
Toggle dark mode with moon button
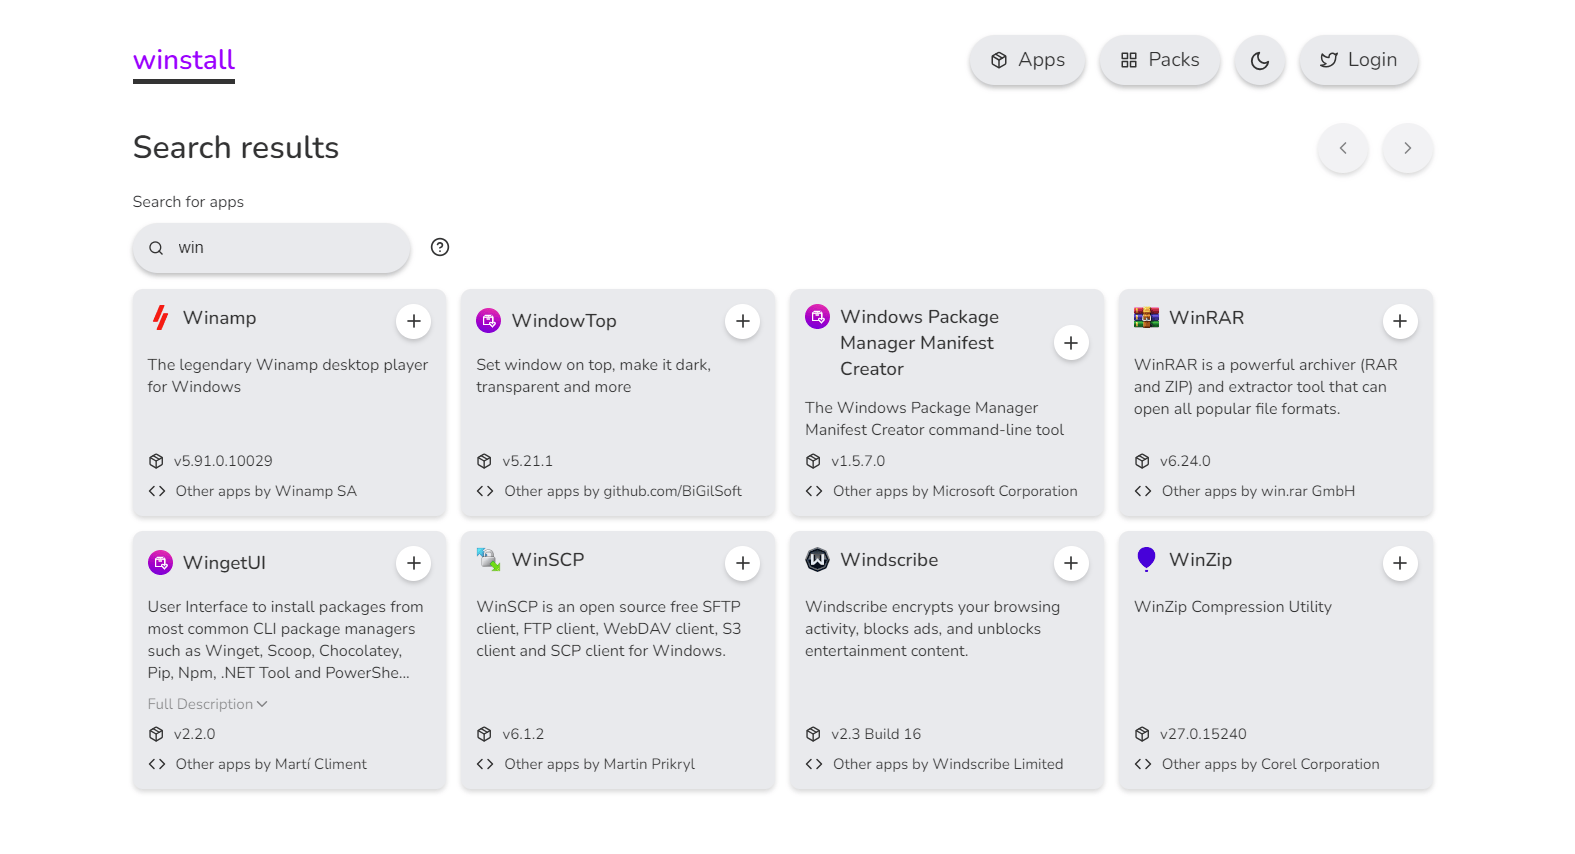point(1259,61)
